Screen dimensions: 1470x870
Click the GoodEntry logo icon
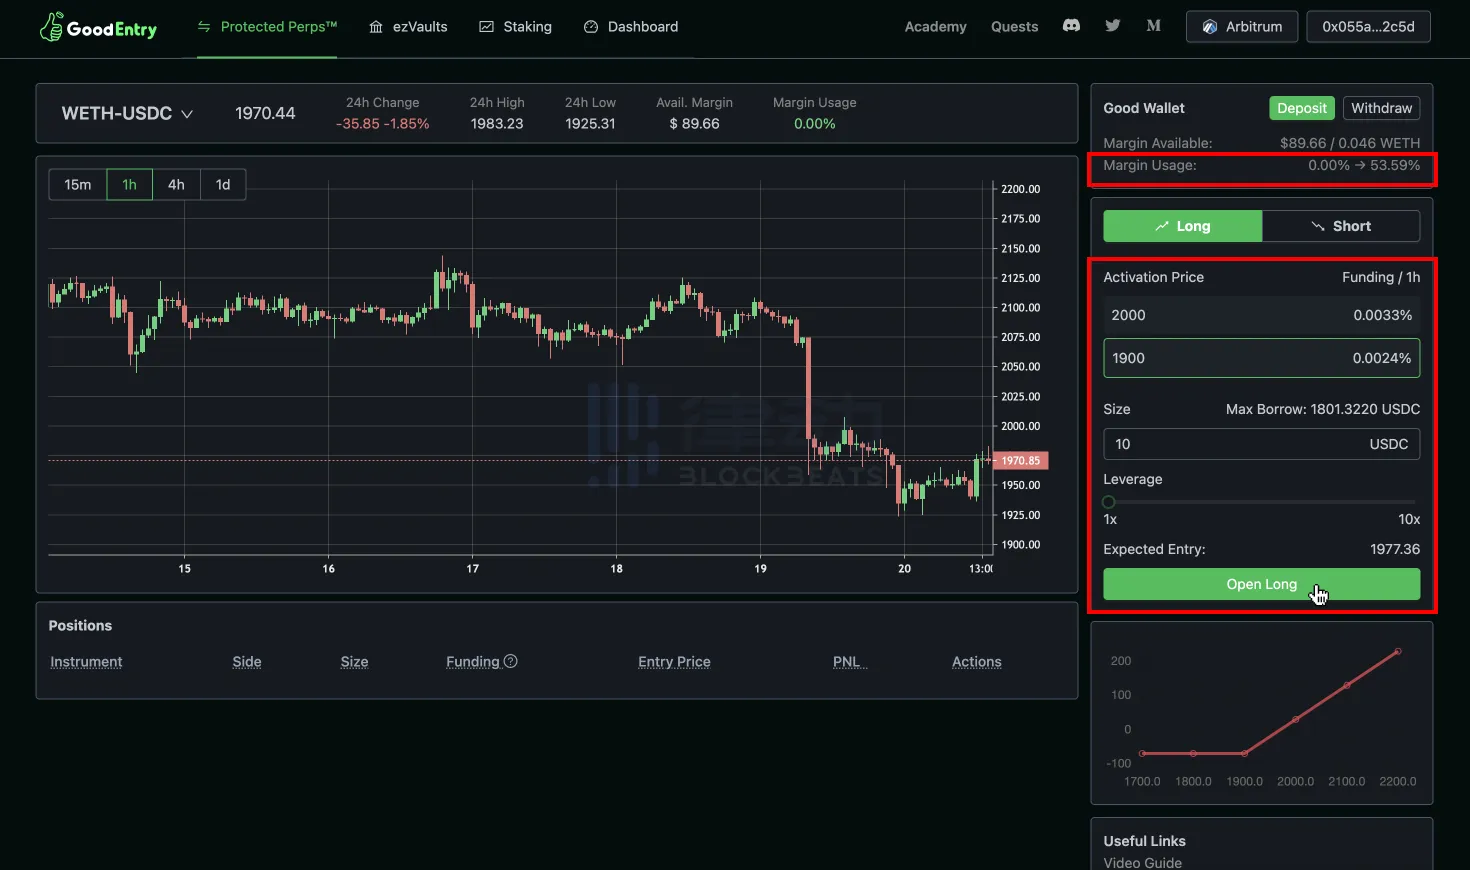(51, 27)
